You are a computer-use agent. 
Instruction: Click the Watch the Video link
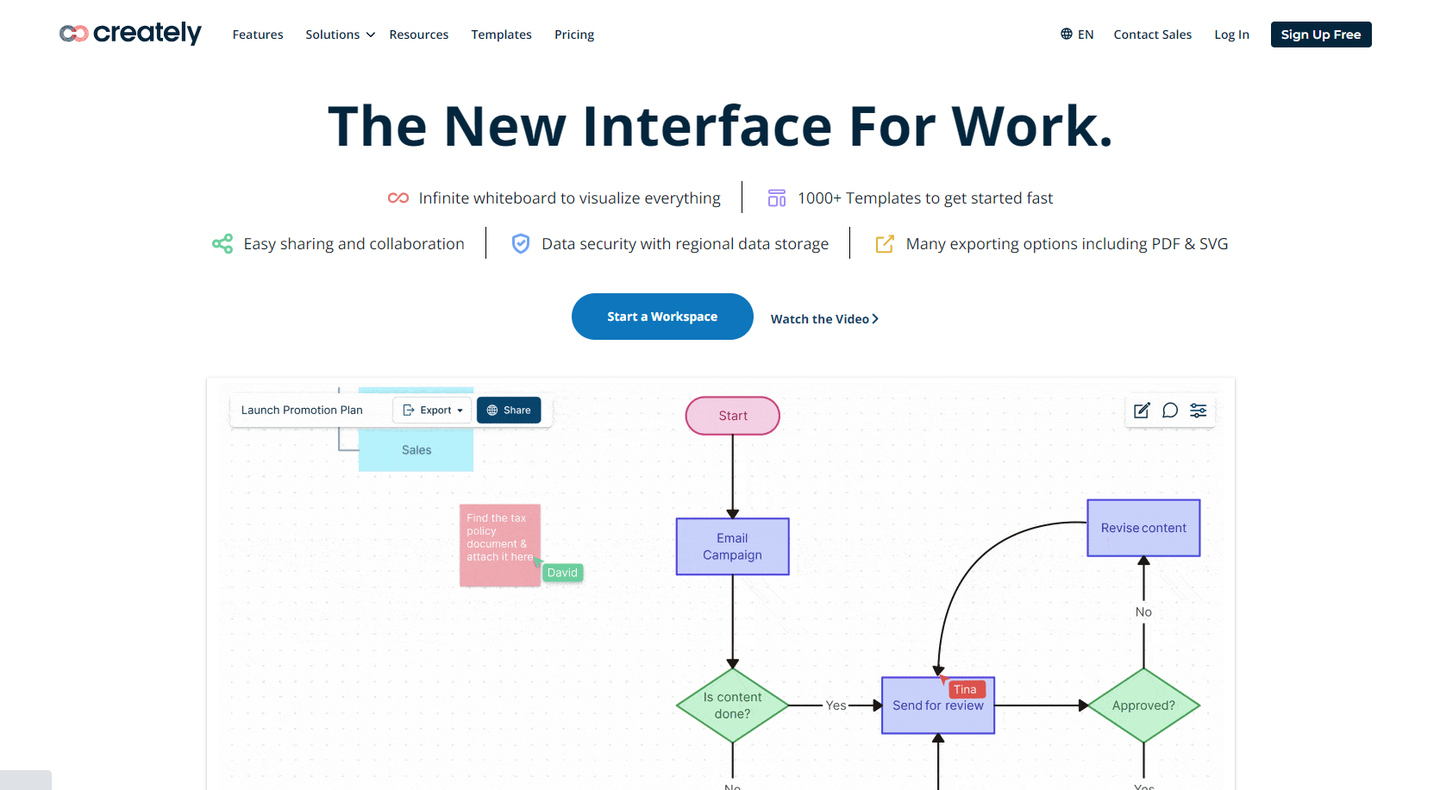(824, 319)
